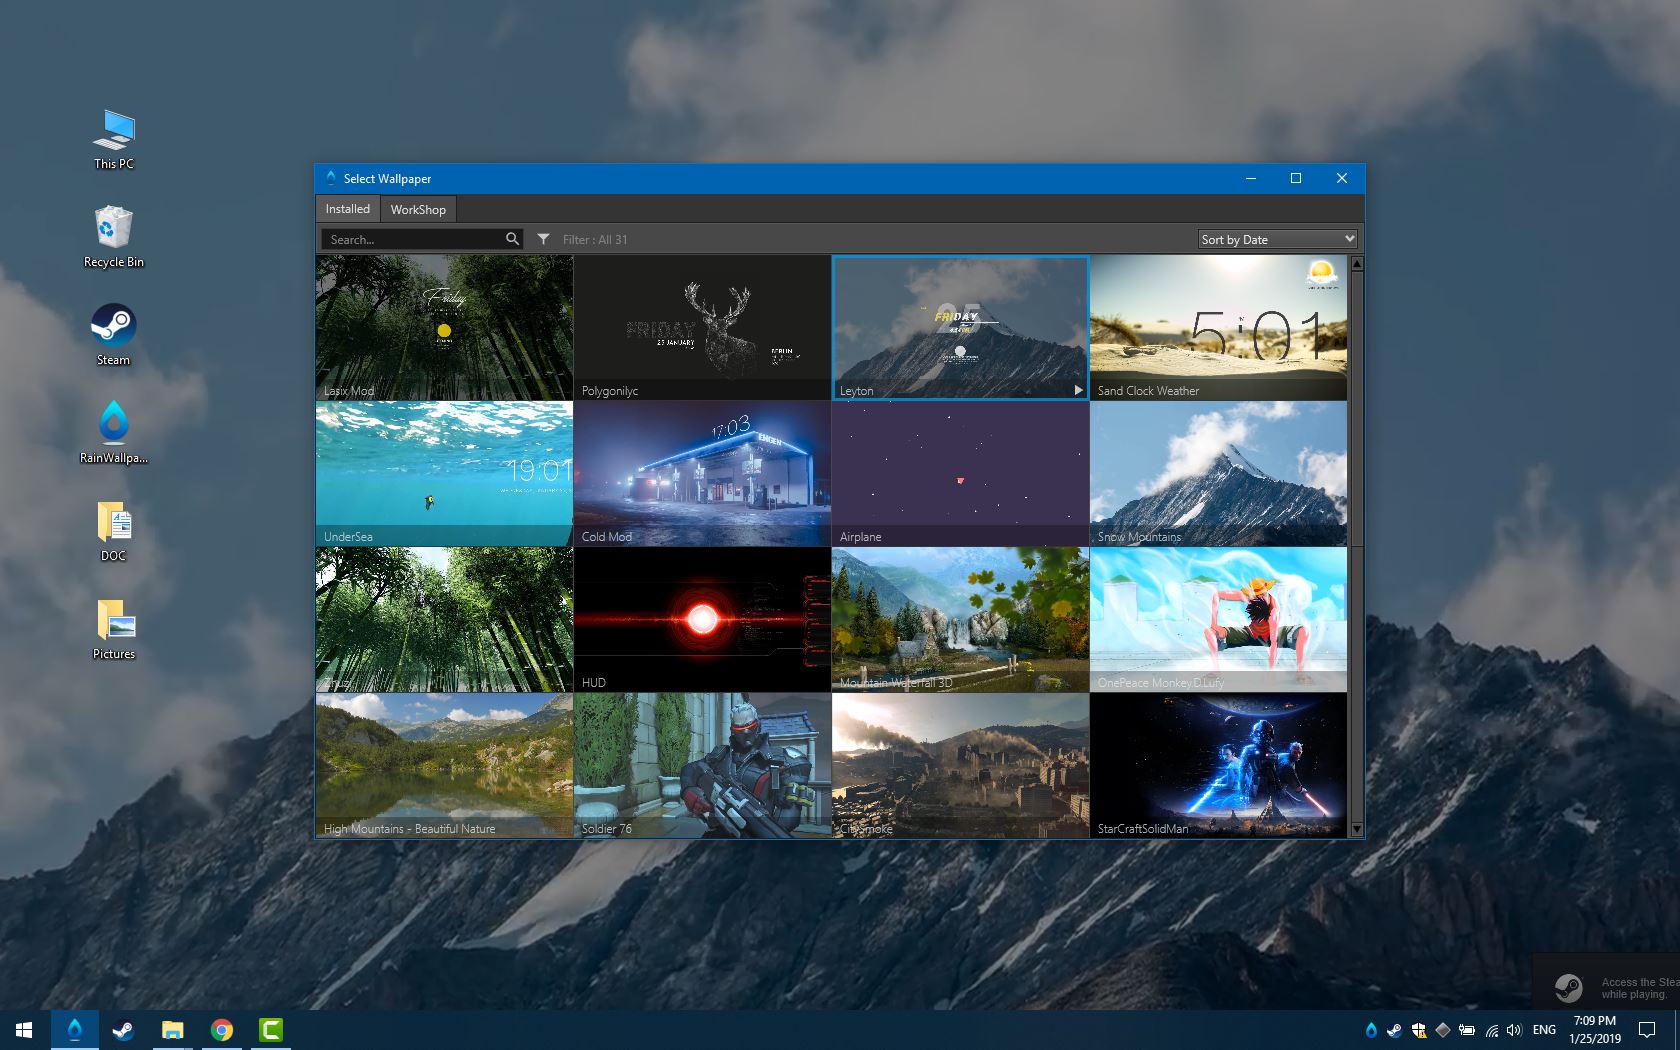The image size is (1680, 1050).
Task: Click the battery status tray icon
Action: click(1466, 1030)
